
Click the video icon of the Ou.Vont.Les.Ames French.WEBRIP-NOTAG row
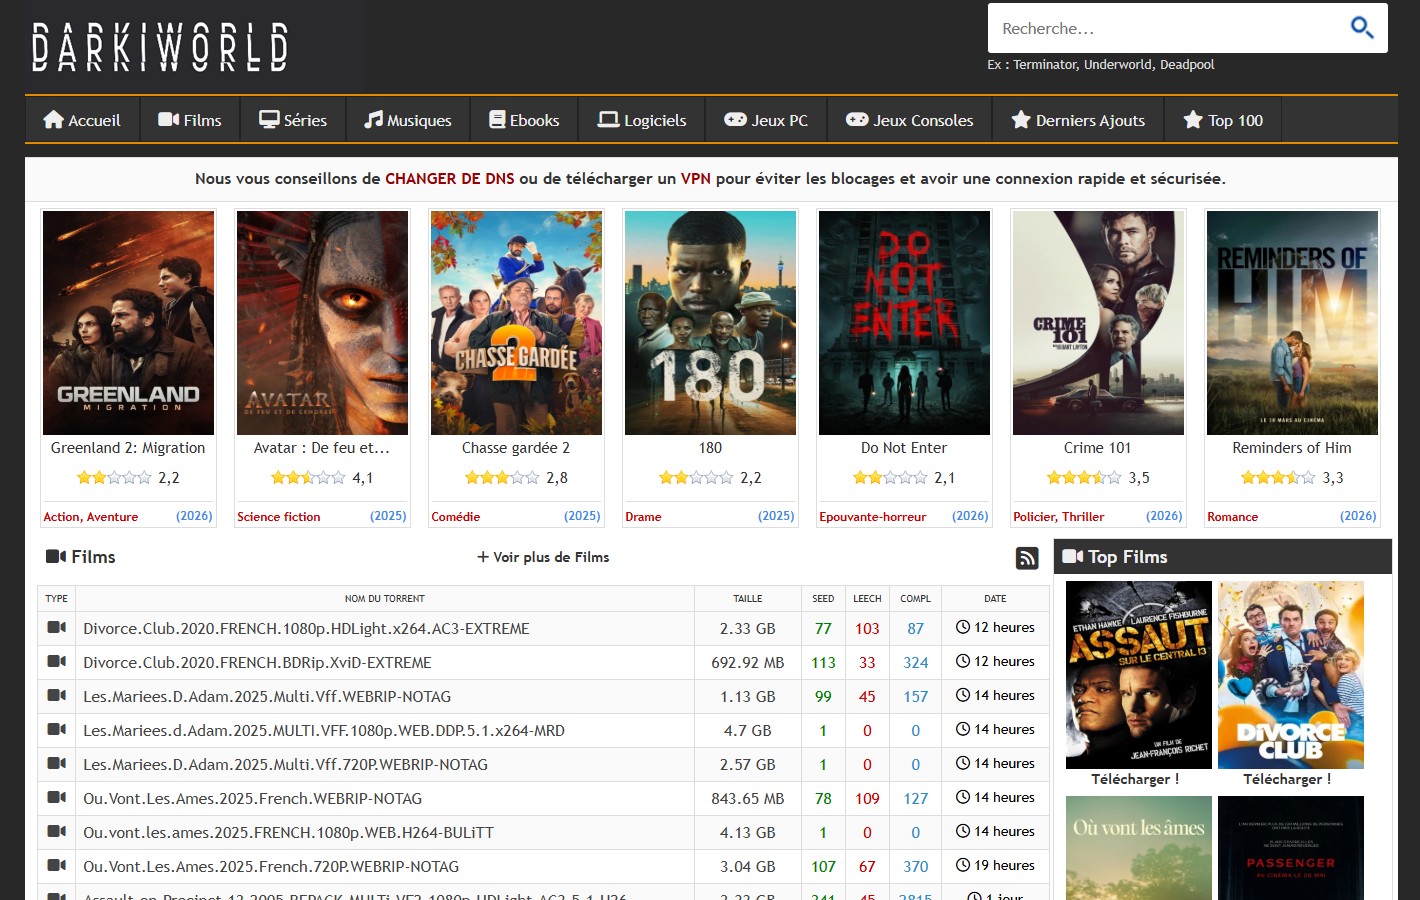point(57,797)
